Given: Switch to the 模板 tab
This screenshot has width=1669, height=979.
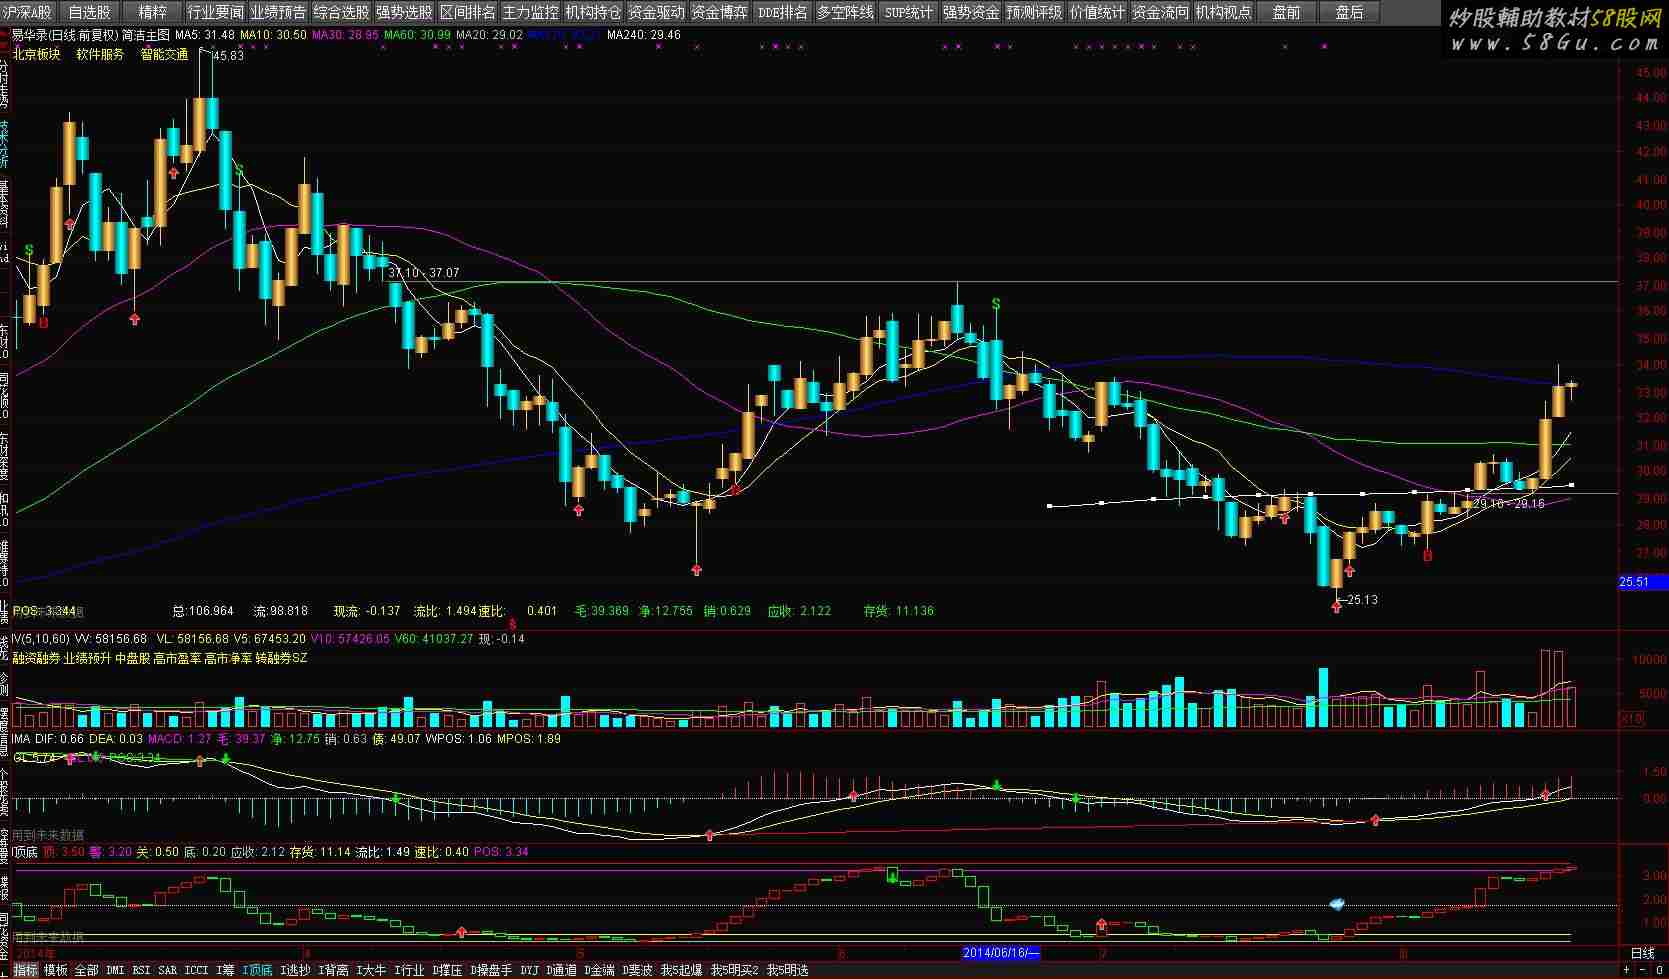Looking at the screenshot, I should coord(56,970).
